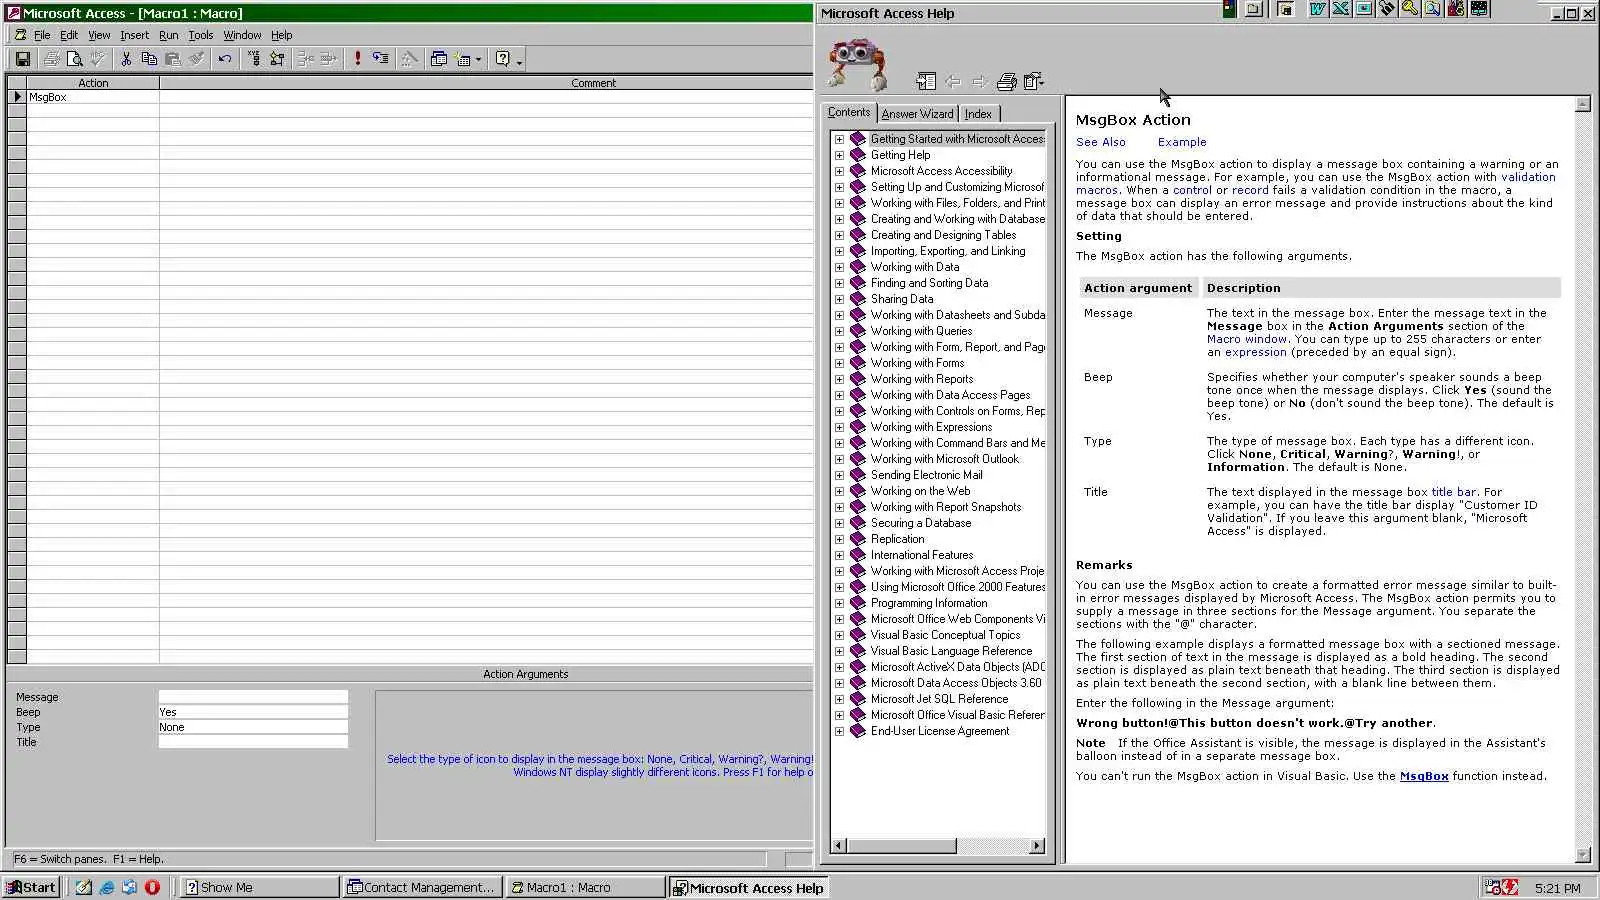Image resolution: width=1600 pixels, height=900 pixels.
Task: Click the Title argument input field
Action: click(253, 742)
